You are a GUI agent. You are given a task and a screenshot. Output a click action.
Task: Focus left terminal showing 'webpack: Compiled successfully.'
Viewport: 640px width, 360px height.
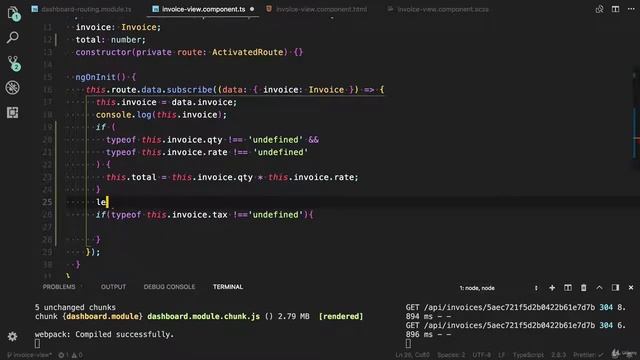point(216,325)
